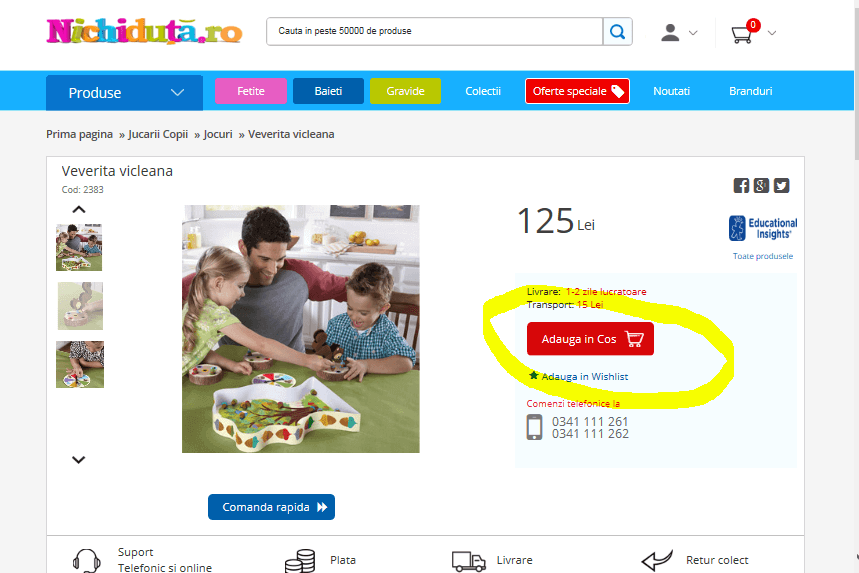
Task: Show previous thumbnails with up arrow
Action: point(79,209)
